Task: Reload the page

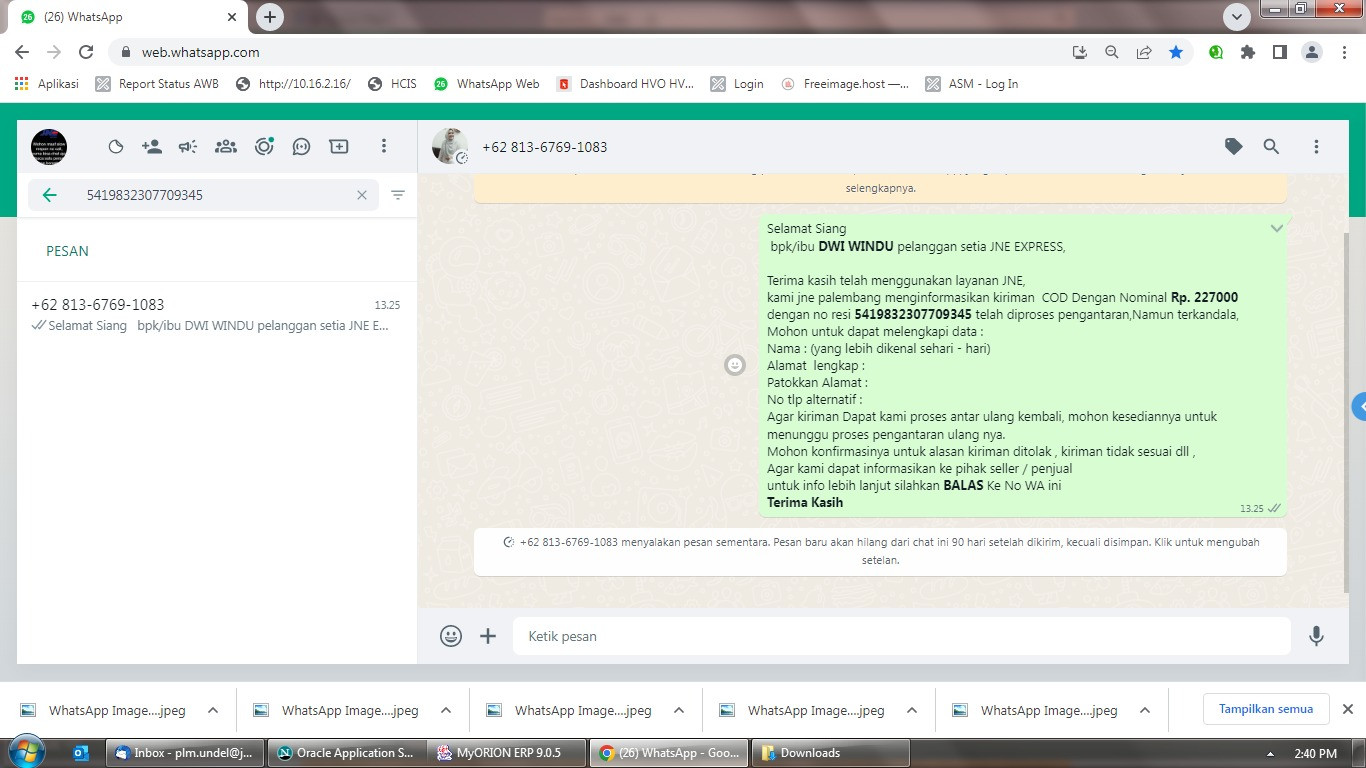Action: 86,52
